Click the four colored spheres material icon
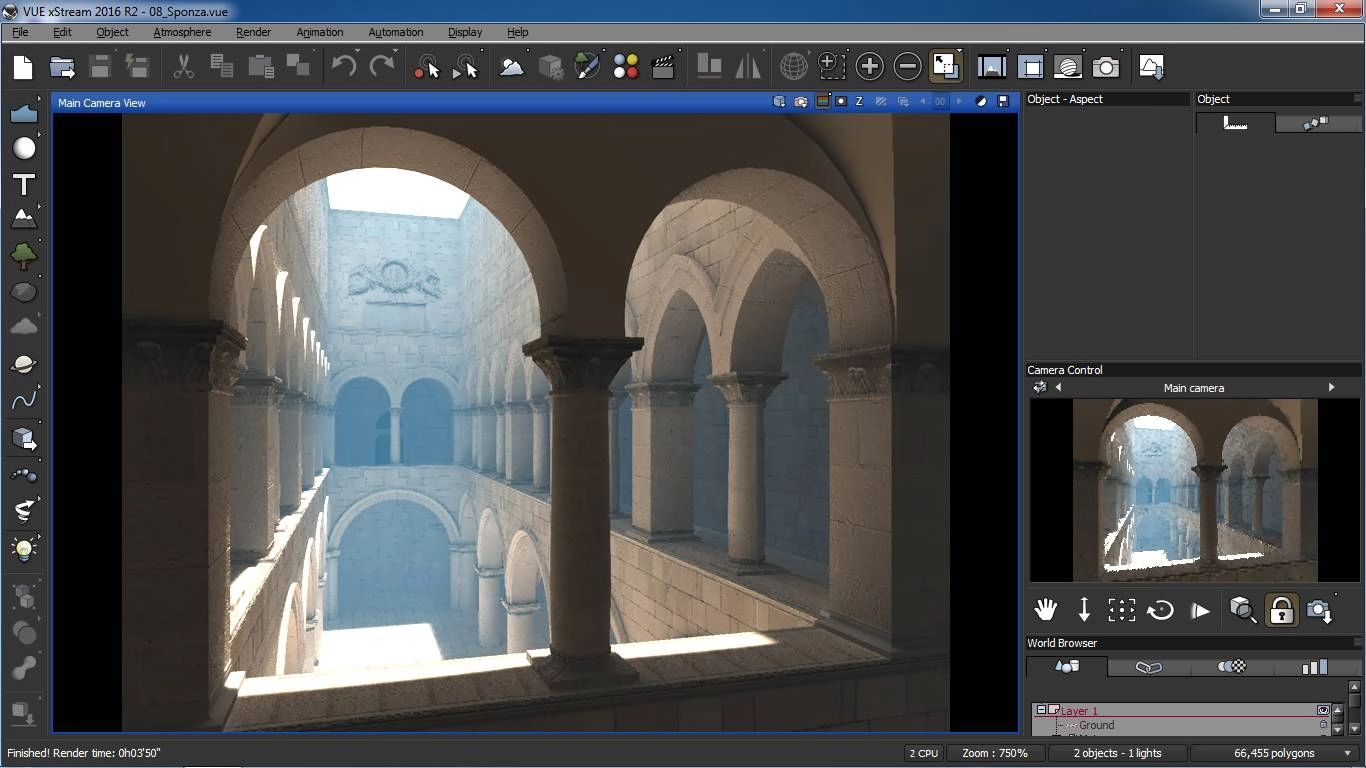Image resolution: width=1366 pixels, height=768 pixels. click(x=626, y=67)
